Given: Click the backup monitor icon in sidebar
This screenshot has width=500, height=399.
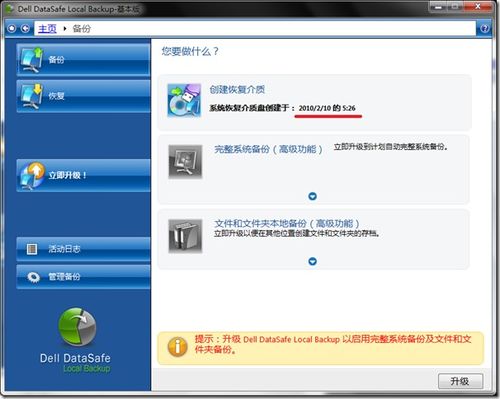Looking at the screenshot, I should pos(32,60).
